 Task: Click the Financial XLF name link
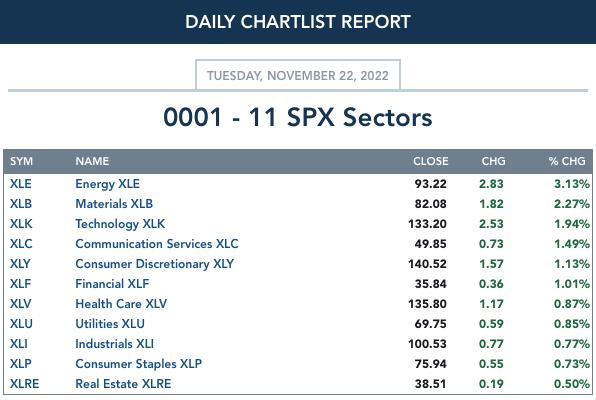point(112,284)
